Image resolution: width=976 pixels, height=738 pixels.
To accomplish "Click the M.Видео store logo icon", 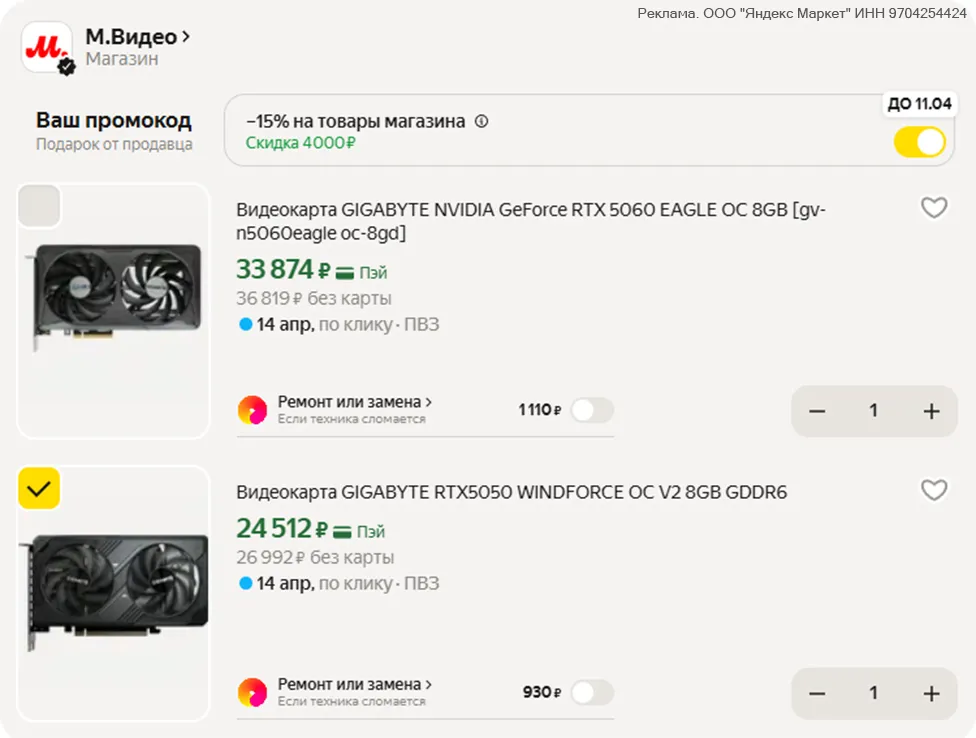I will click(47, 47).
